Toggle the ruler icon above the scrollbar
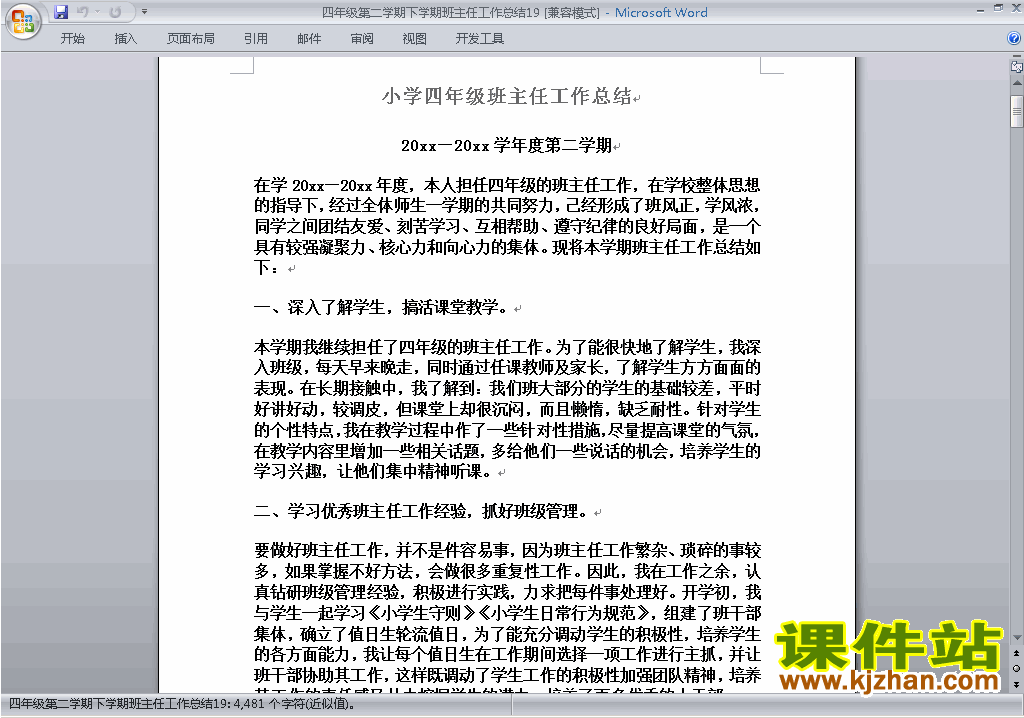Screen dimensions: 1024x718 pyautogui.click(x=1017, y=66)
